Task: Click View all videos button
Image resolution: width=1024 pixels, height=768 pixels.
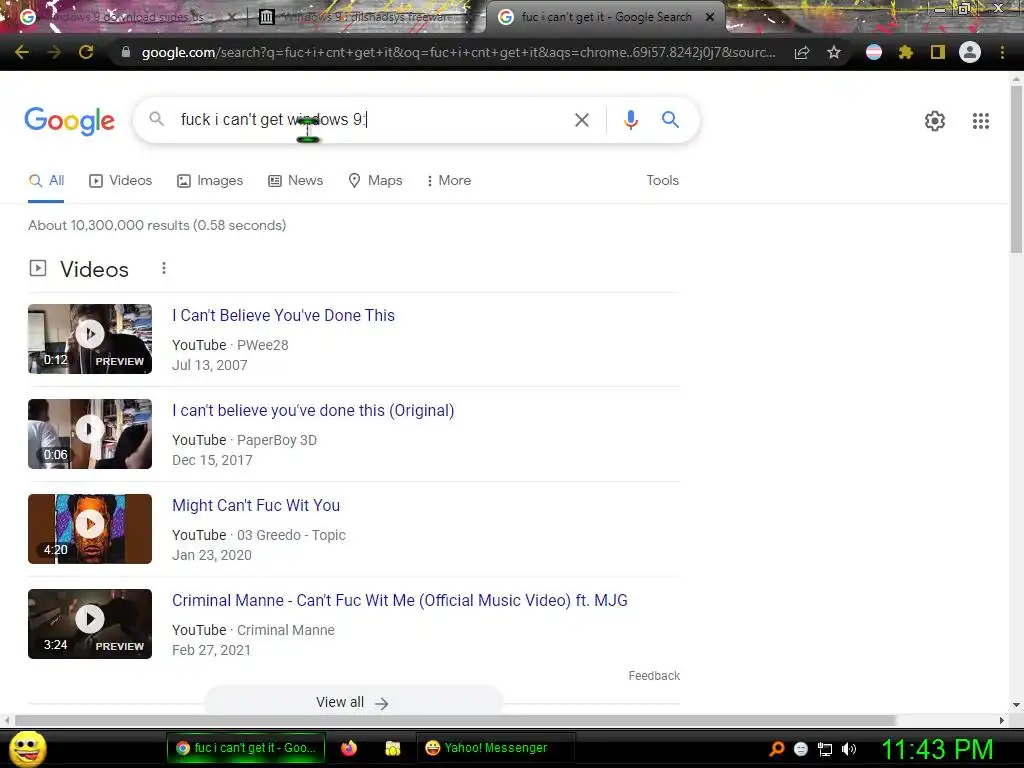Action: point(353,702)
